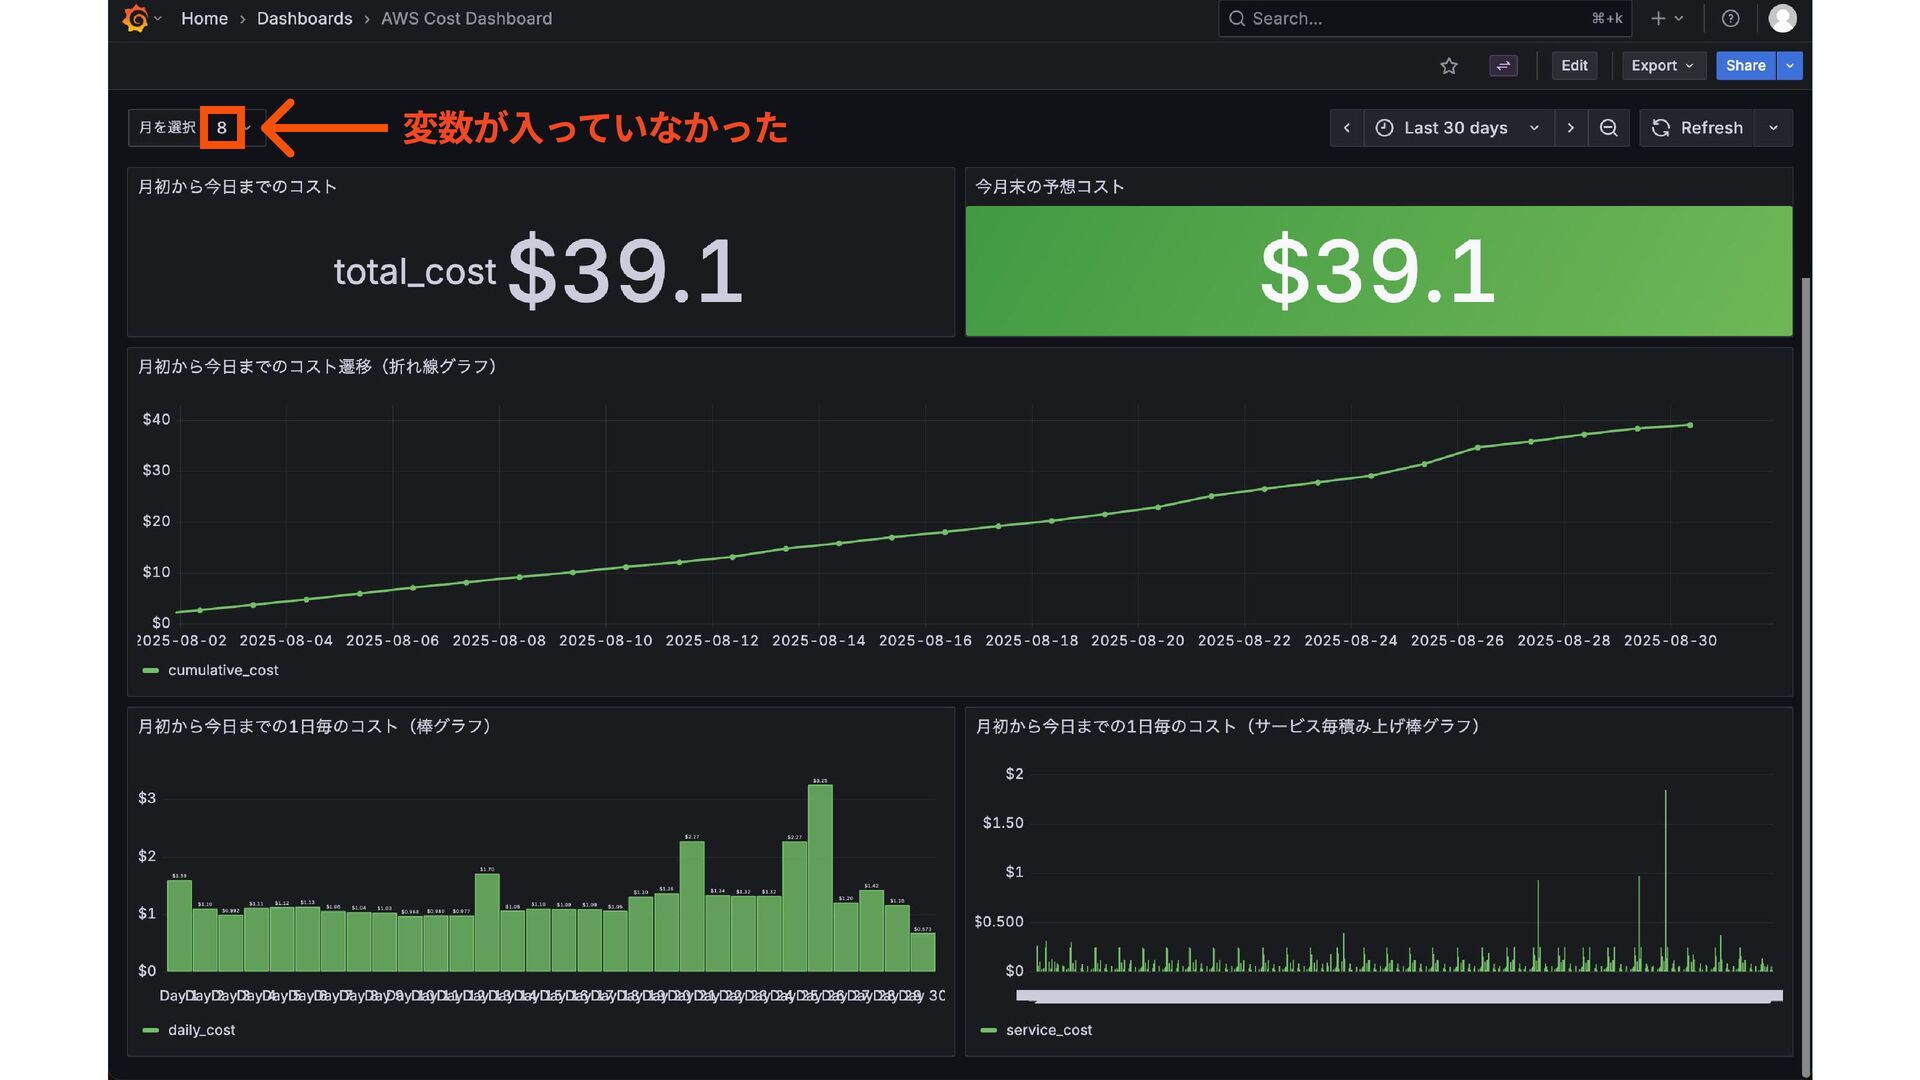Open the help question-mark icon
Viewport: 1920px width, 1080px height.
1730,18
